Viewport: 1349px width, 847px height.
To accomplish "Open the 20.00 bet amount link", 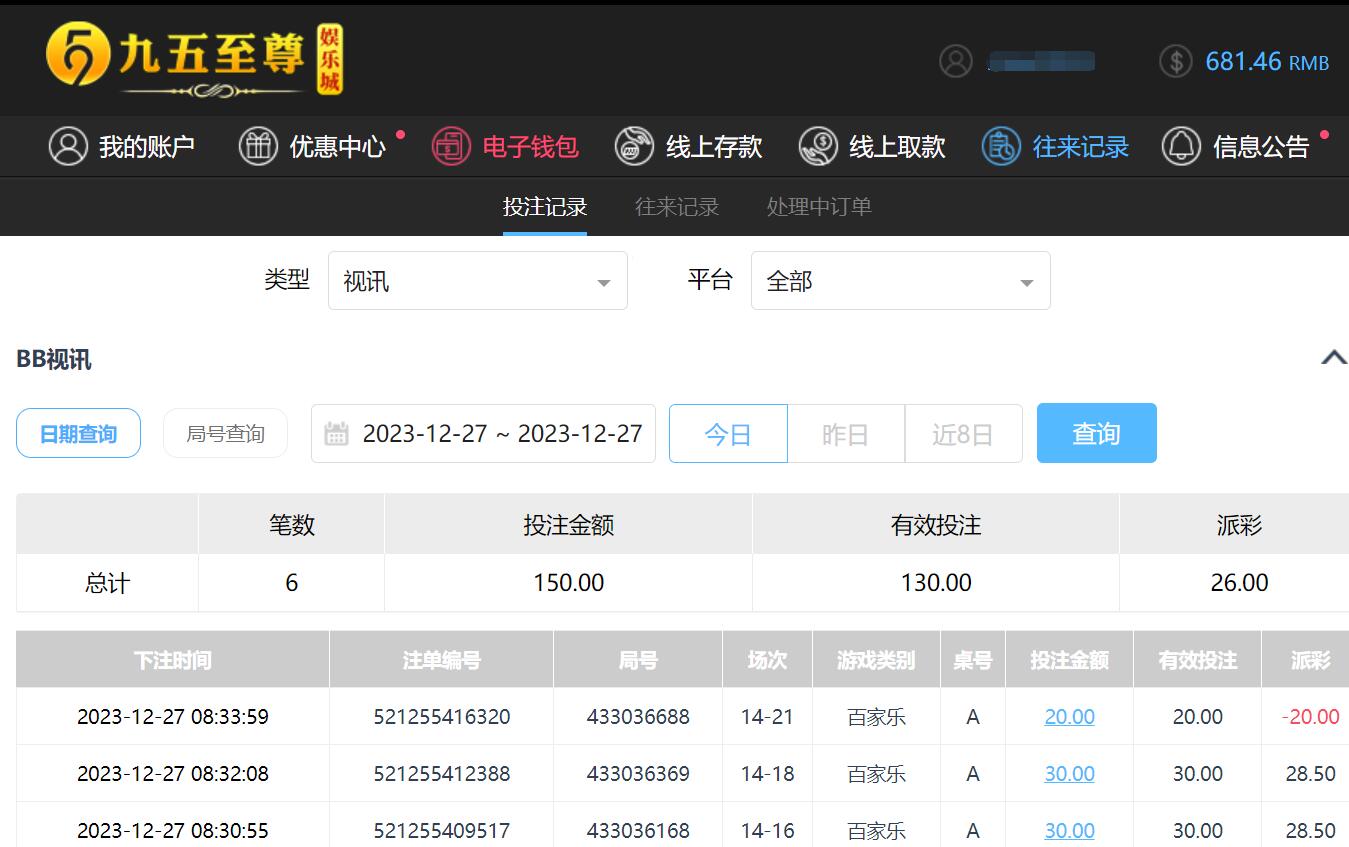I will click(1069, 717).
